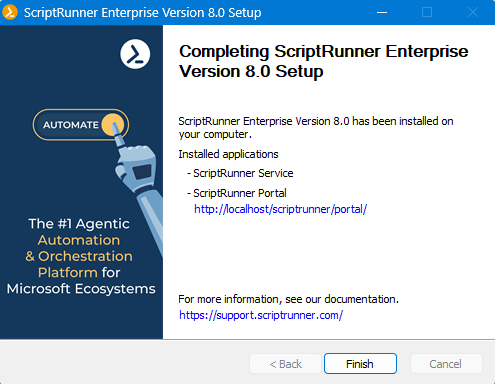Click the yellow AUTOMATE switch knob
The width and height of the screenshot is (495, 384).
pyautogui.click(x=113, y=125)
